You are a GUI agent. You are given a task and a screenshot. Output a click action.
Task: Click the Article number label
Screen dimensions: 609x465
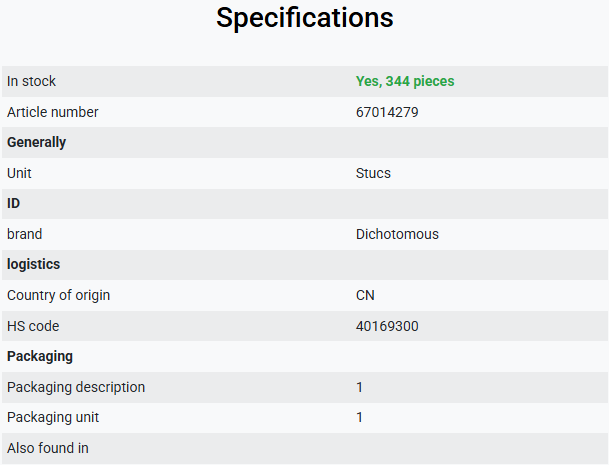(x=52, y=112)
